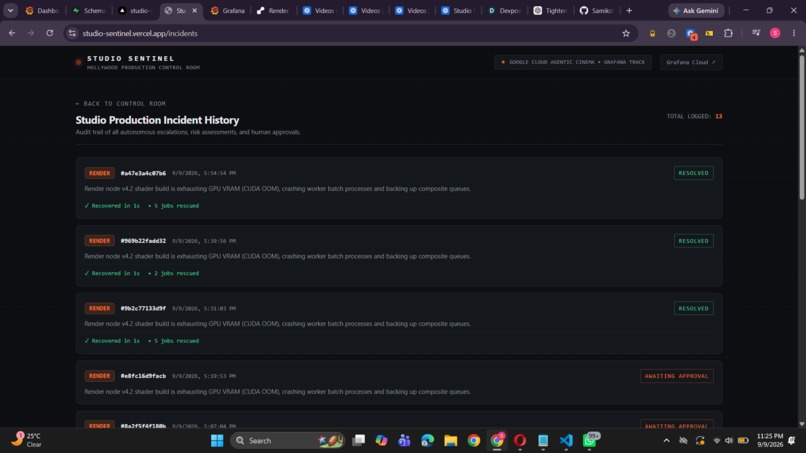Screen dimensions: 806x453
Task: Click Resolved badge on incident #9b2c77133d9f
Action: (x=693, y=309)
